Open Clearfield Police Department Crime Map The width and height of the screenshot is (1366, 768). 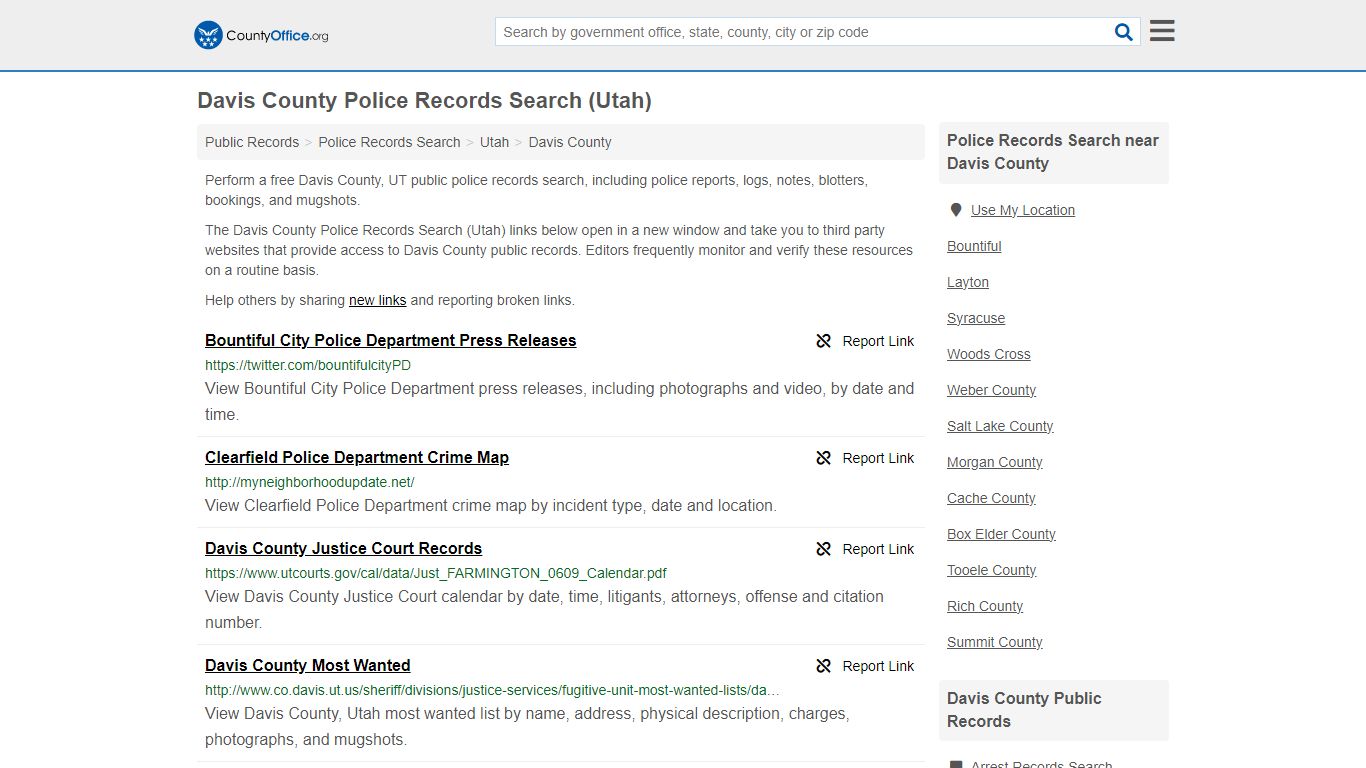coord(357,457)
